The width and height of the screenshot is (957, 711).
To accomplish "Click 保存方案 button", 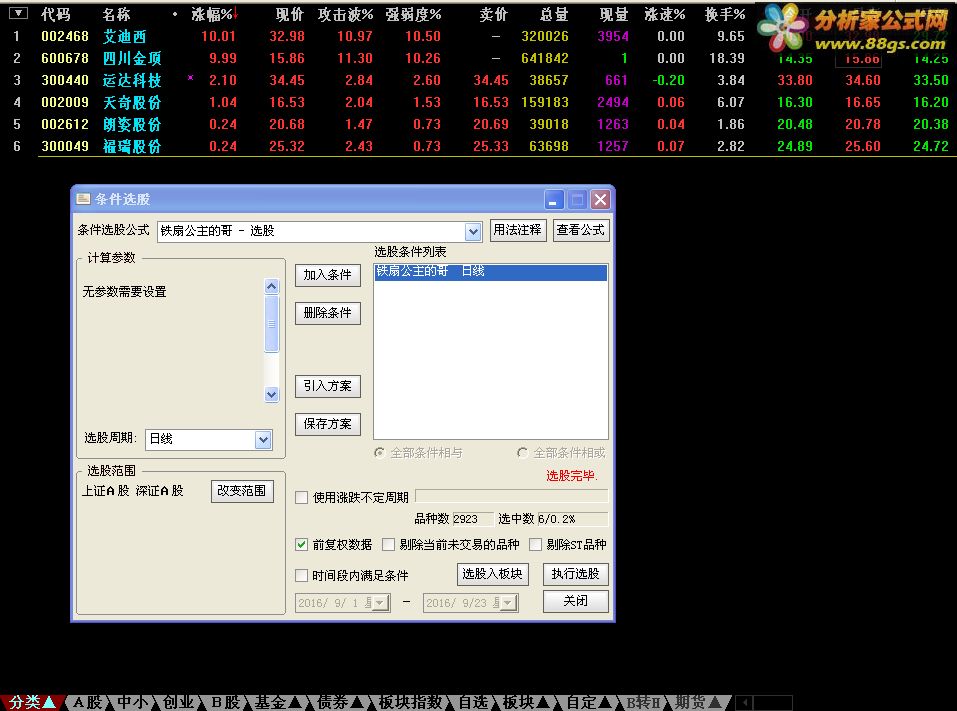I will (x=328, y=424).
